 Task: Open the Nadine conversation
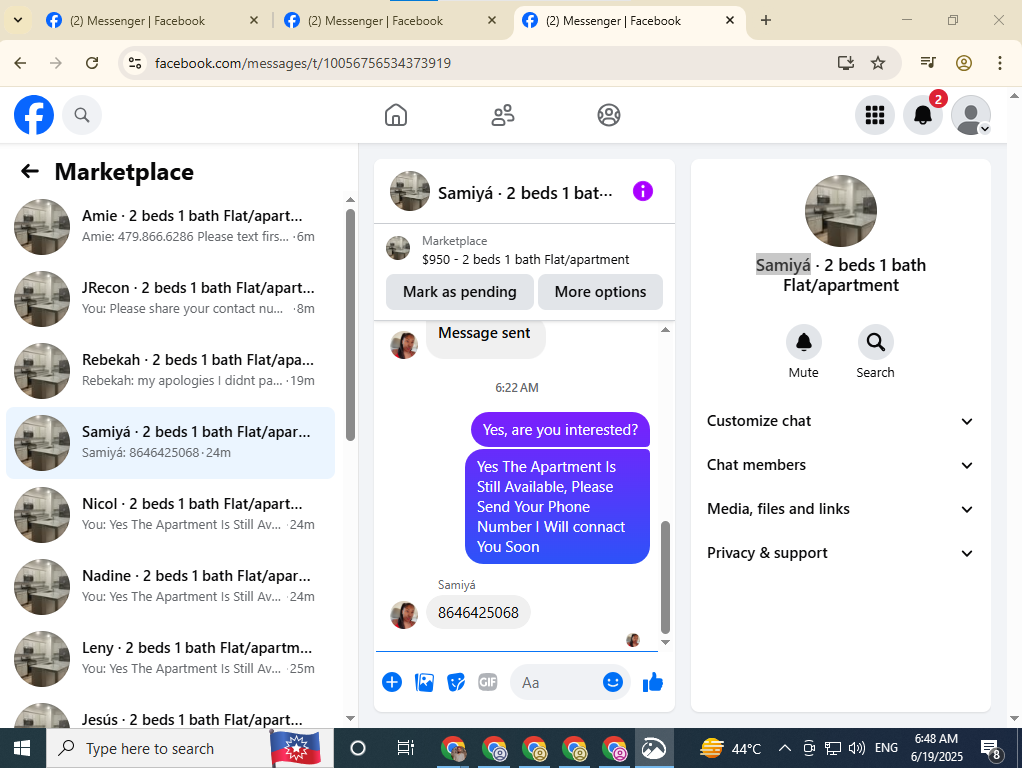click(x=171, y=587)
